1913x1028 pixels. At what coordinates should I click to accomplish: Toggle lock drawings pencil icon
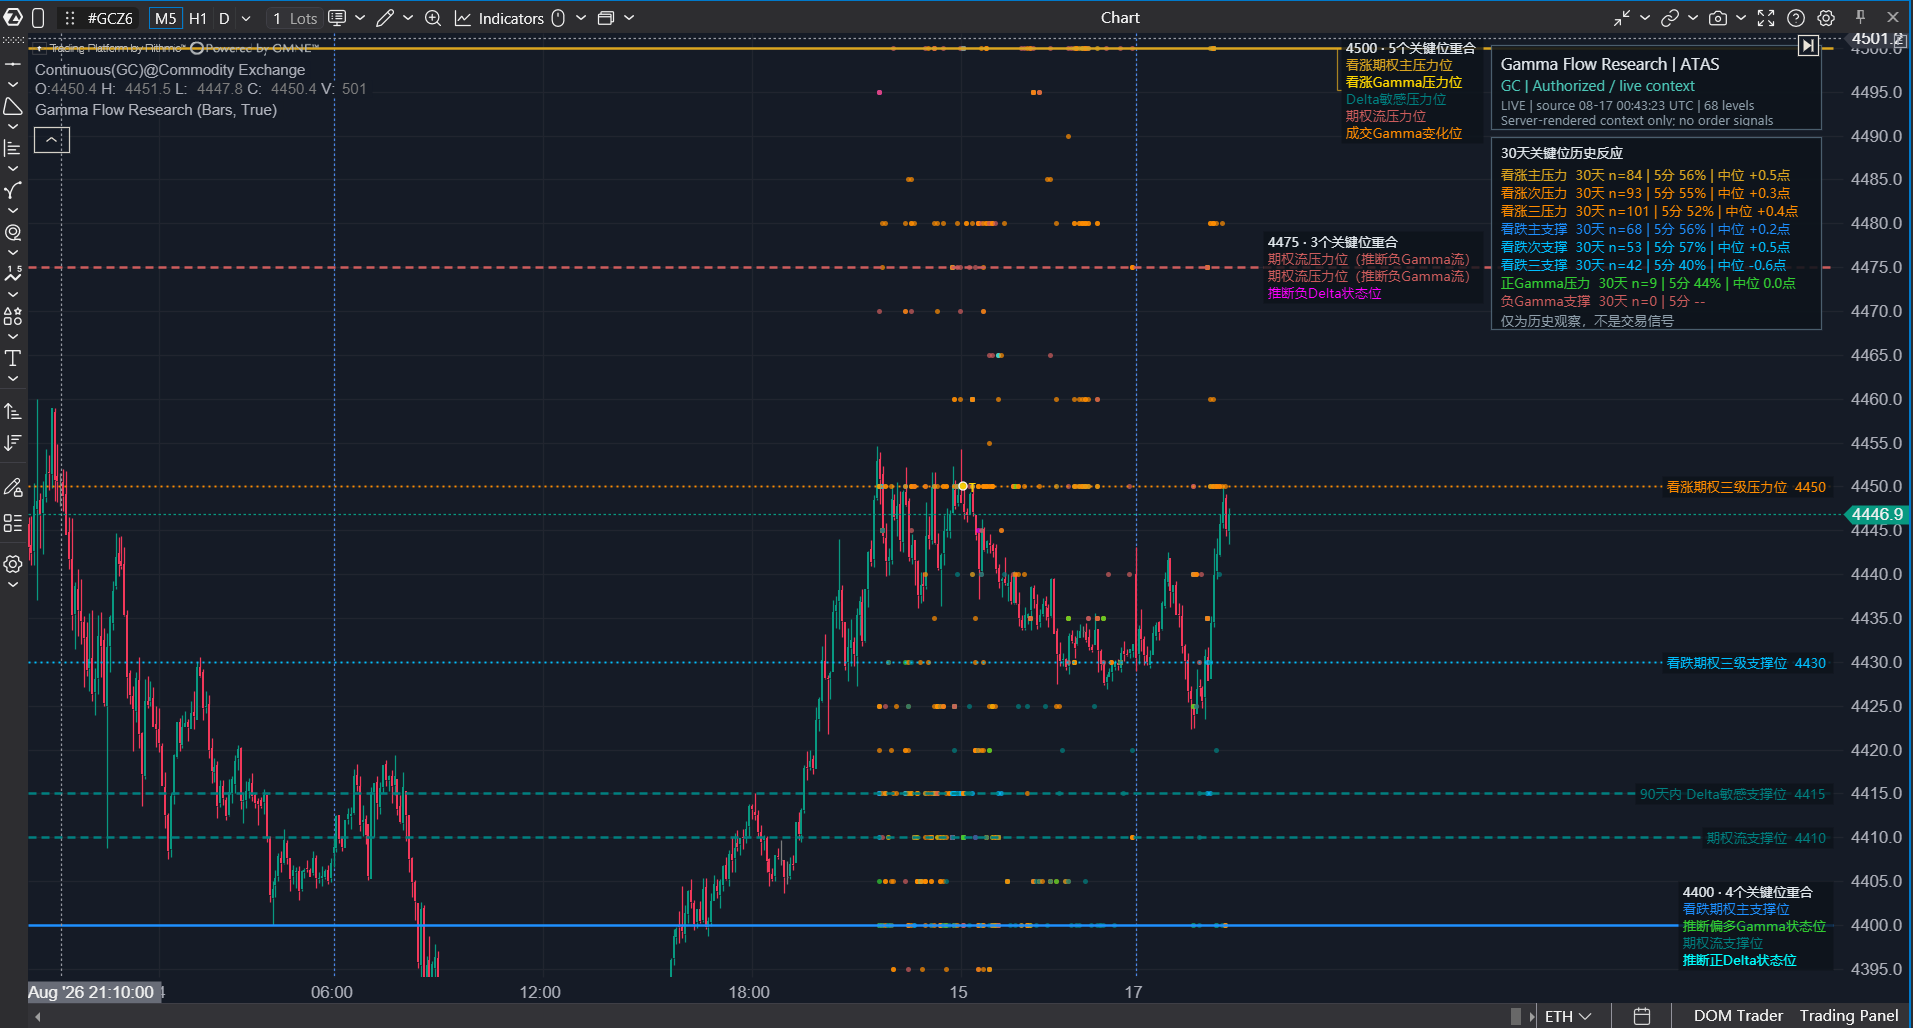(x=13, y=487)
